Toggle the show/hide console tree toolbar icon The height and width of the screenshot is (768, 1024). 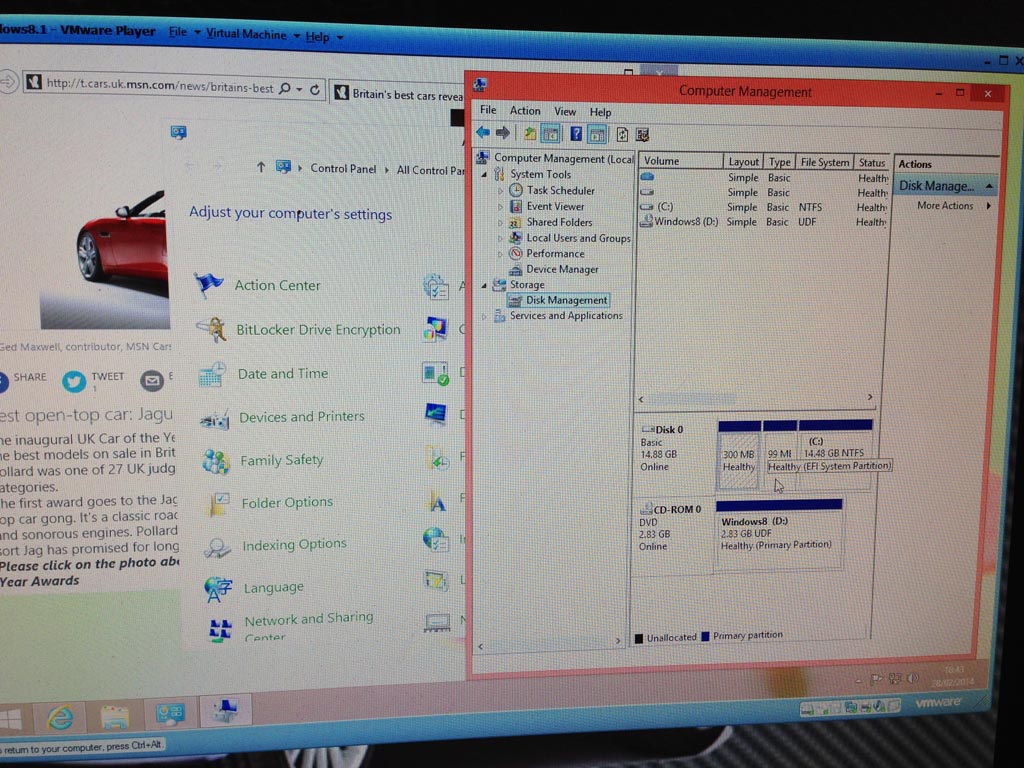tap(551, 135)
